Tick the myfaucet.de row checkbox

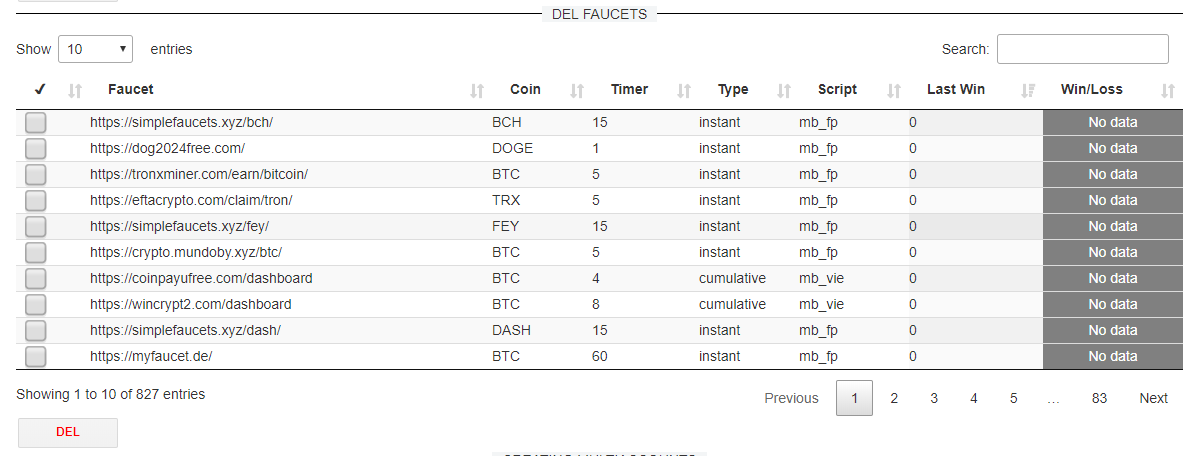(36, 357)
